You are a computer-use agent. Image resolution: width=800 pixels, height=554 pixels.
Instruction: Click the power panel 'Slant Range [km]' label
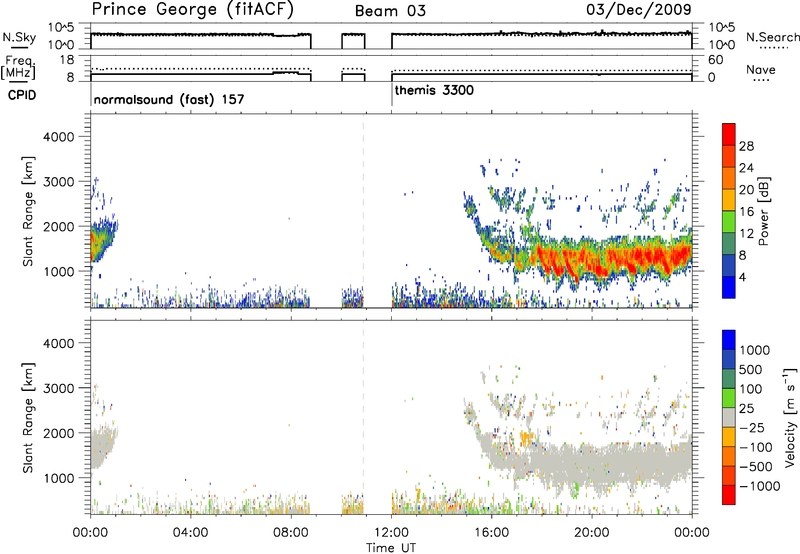pyautogui.click(x=28, y=211)
